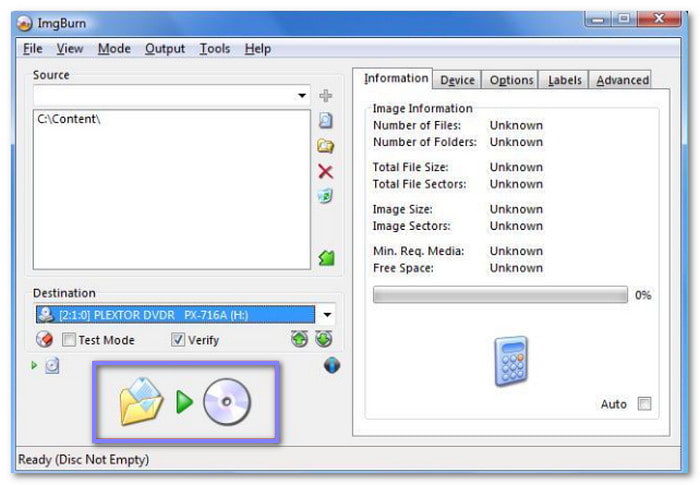Click the blue globe information icon
Viewport: 700px width, 485px height.
[332, 365]
